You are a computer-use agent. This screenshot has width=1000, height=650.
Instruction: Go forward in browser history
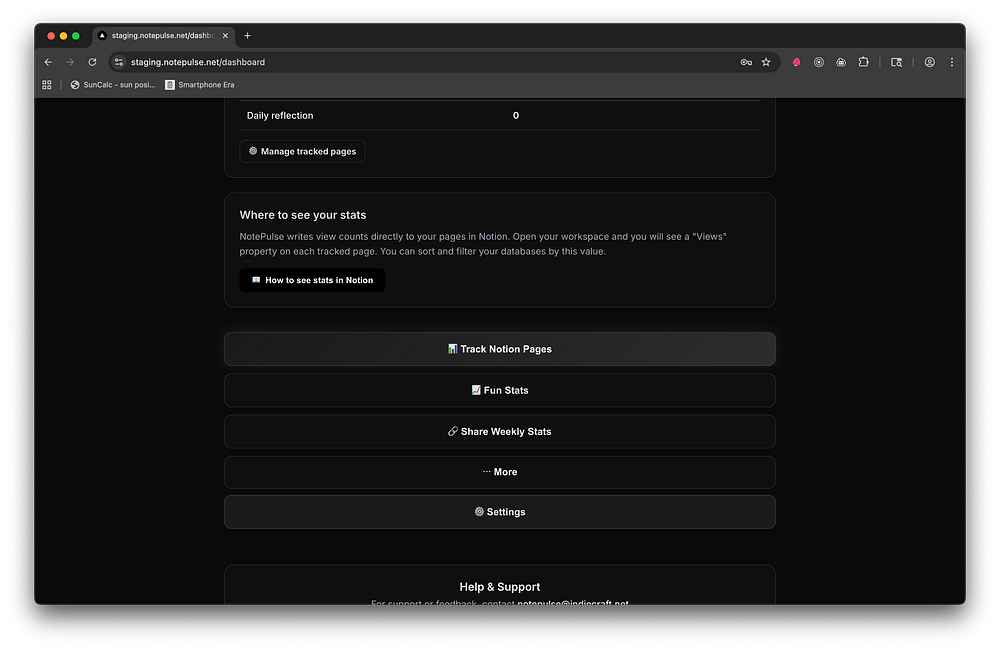point(70,62)
